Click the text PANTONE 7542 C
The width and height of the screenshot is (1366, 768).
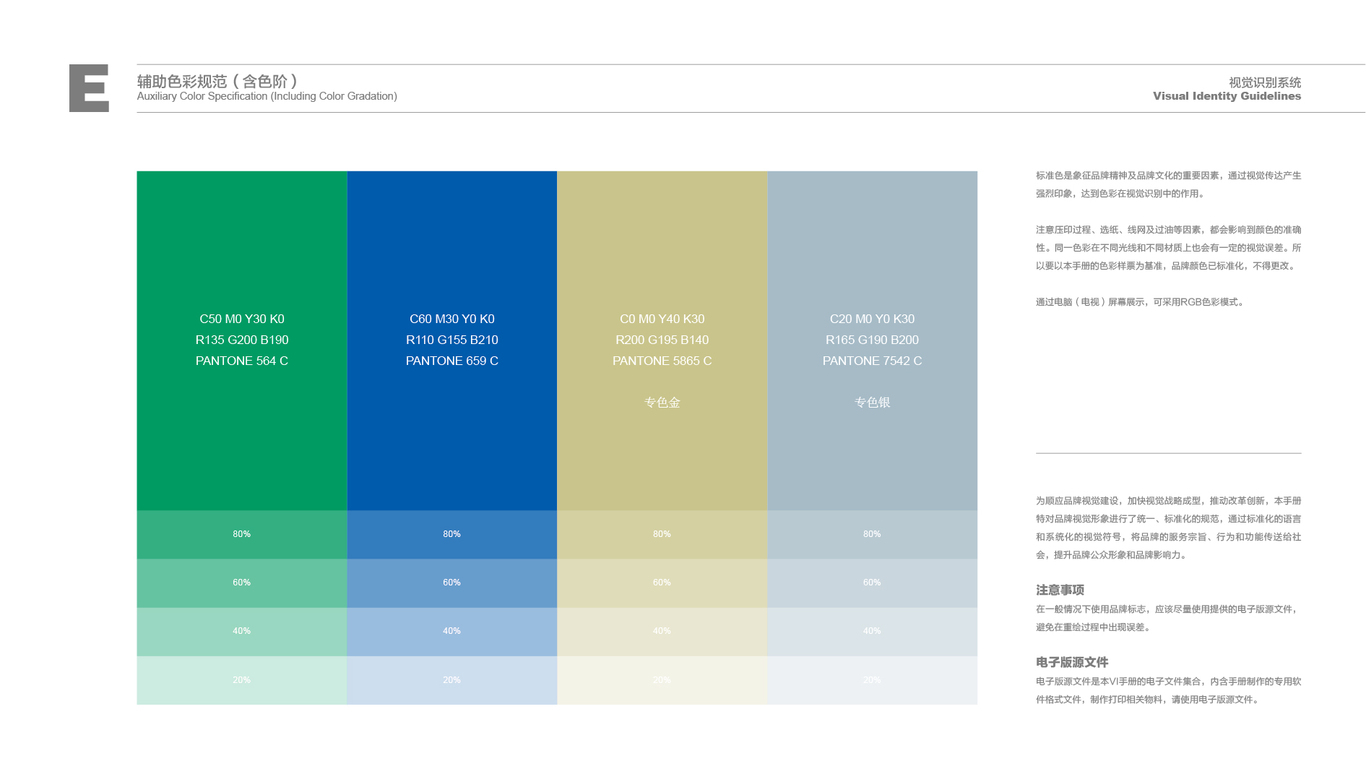pos(872,361)
